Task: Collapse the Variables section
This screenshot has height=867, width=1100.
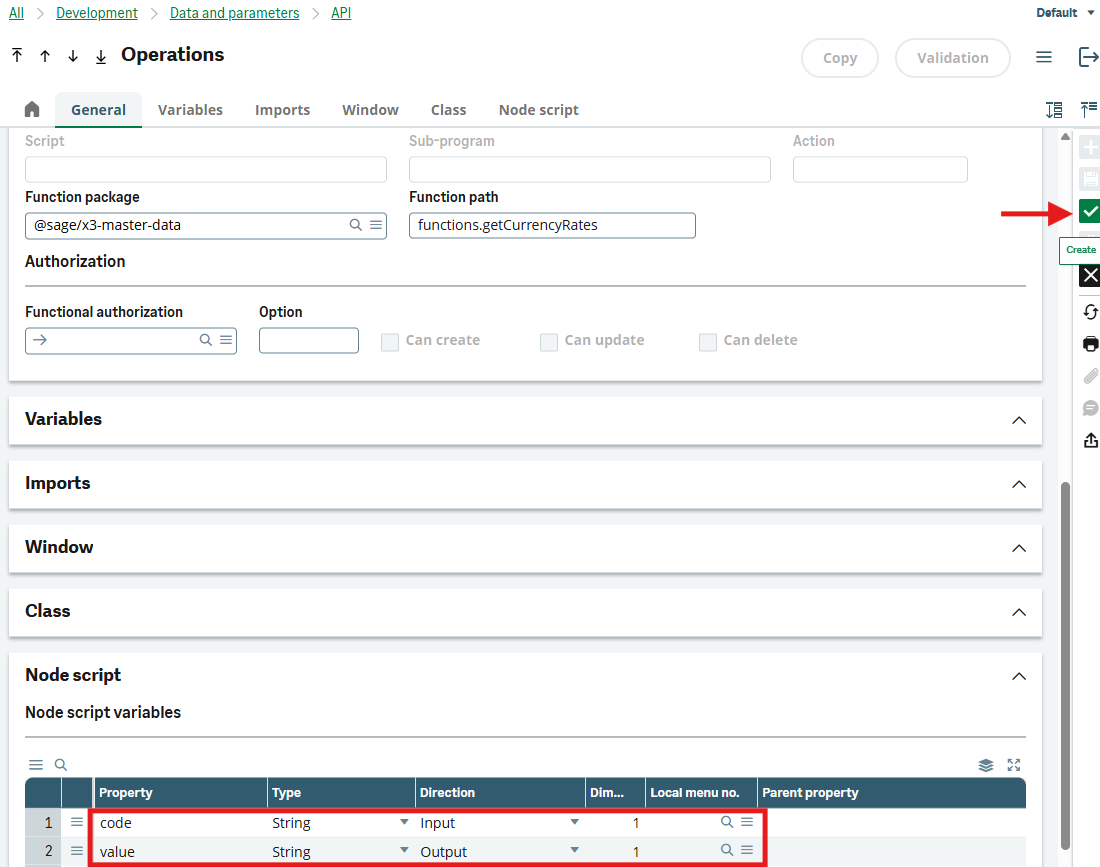Action: click(1019, 420)
